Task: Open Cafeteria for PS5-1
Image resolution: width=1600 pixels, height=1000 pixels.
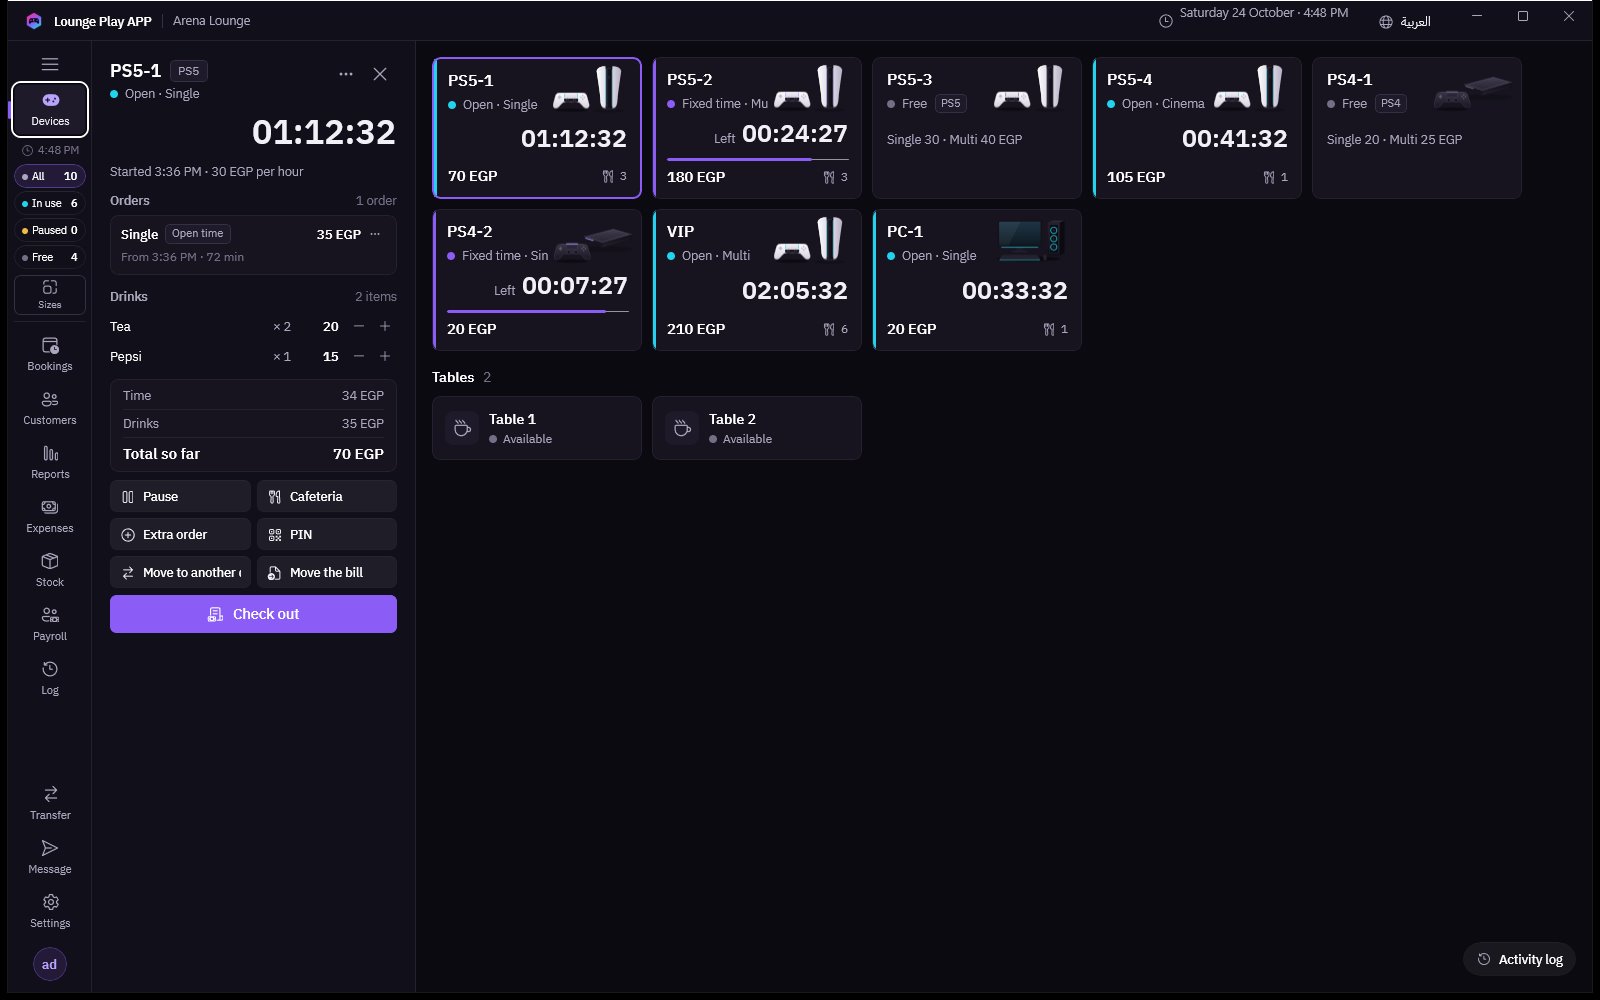Action: point(327,496)
